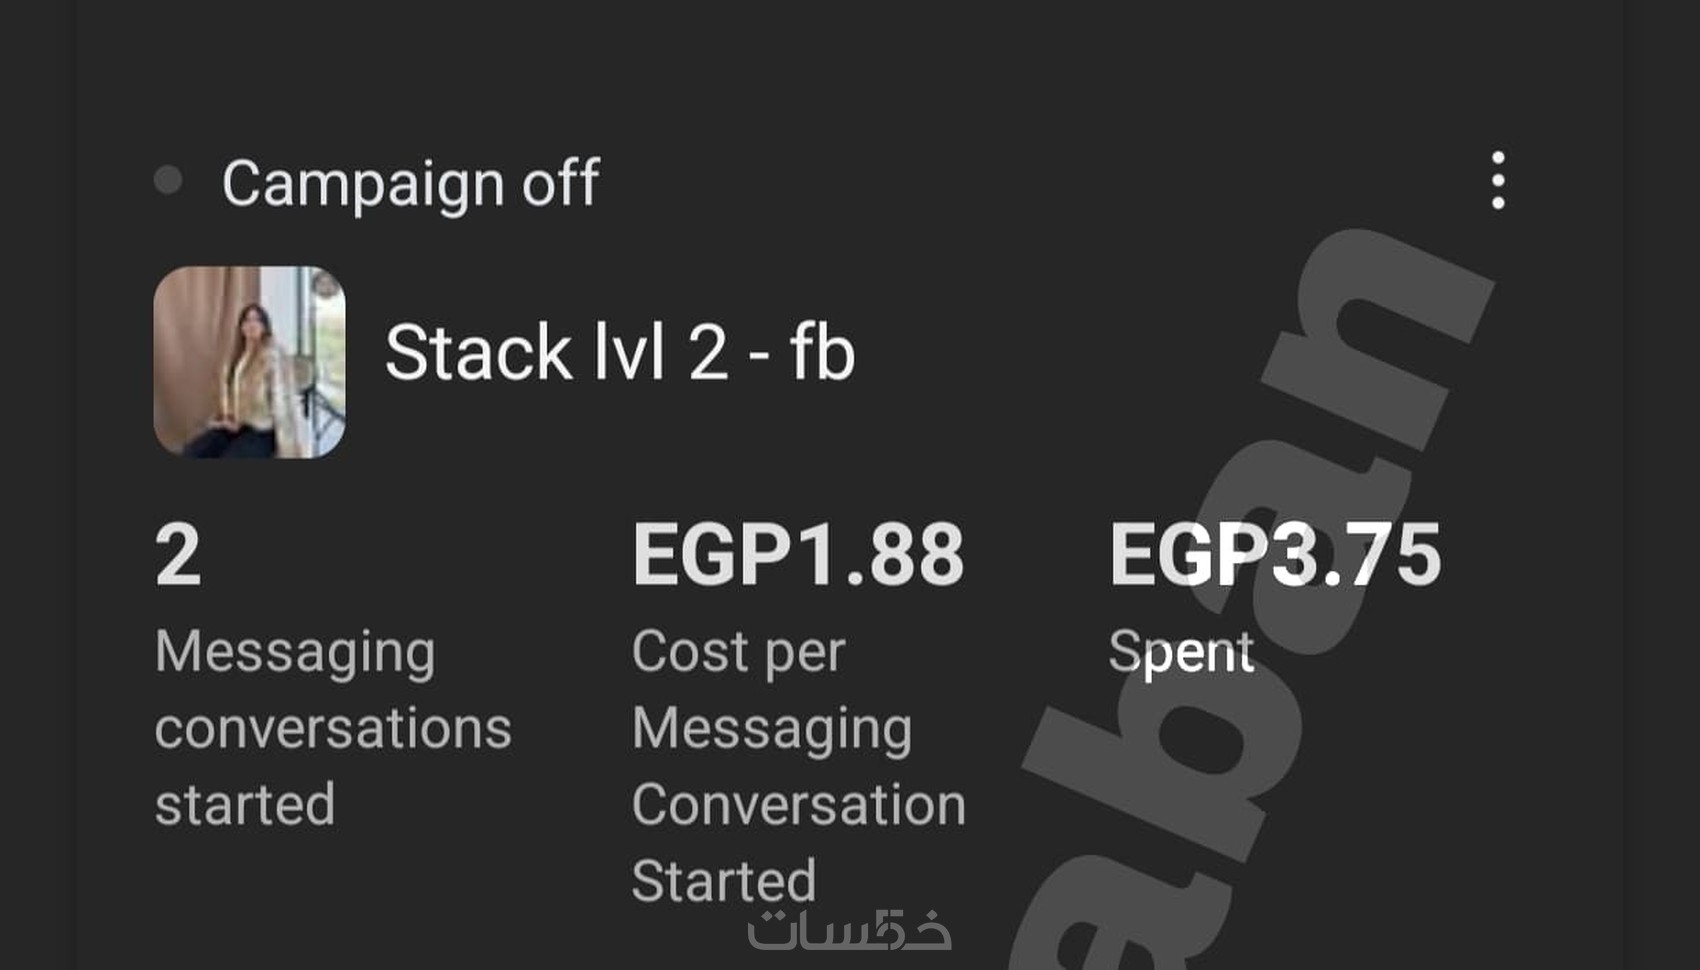
Task: Select the "Spent" metric label
Action: (1181, 652)
